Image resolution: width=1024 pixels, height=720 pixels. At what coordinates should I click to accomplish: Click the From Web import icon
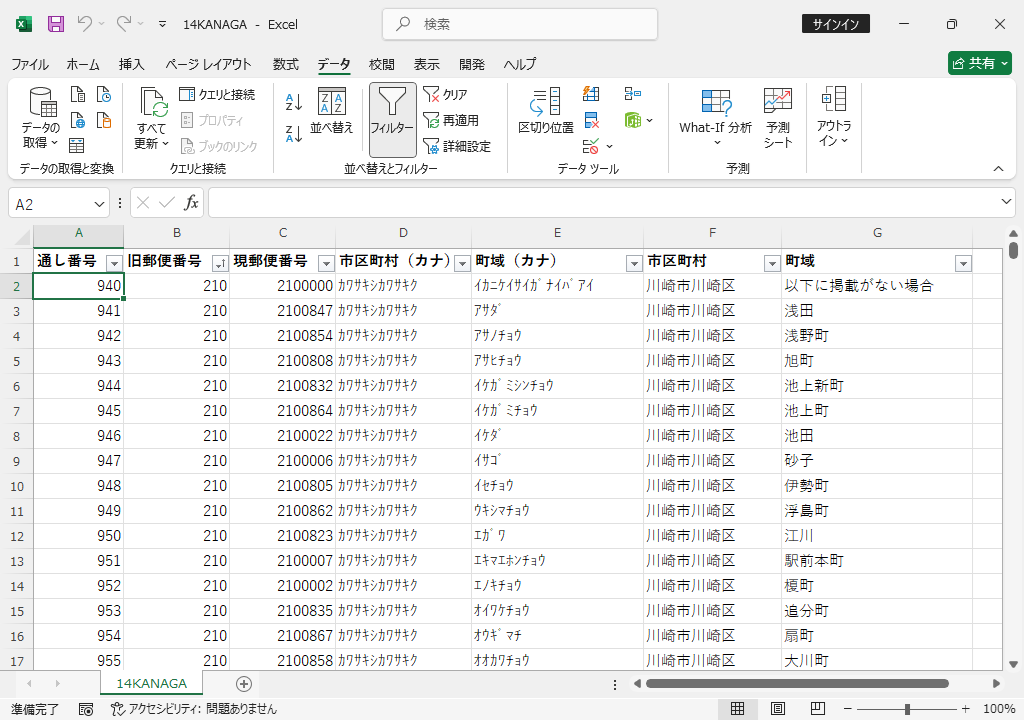click(78, 120)
